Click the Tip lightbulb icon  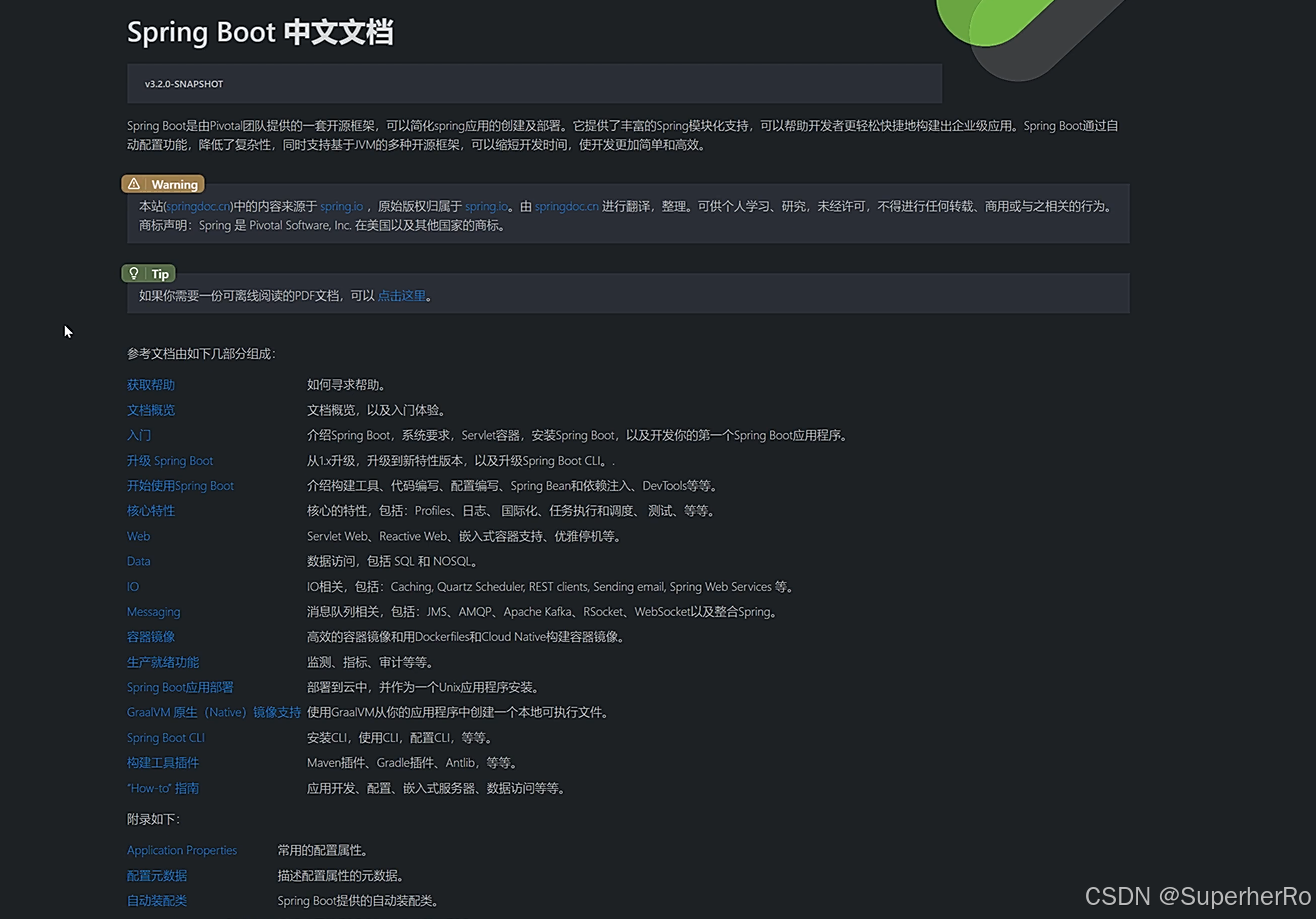pos(134,273)
